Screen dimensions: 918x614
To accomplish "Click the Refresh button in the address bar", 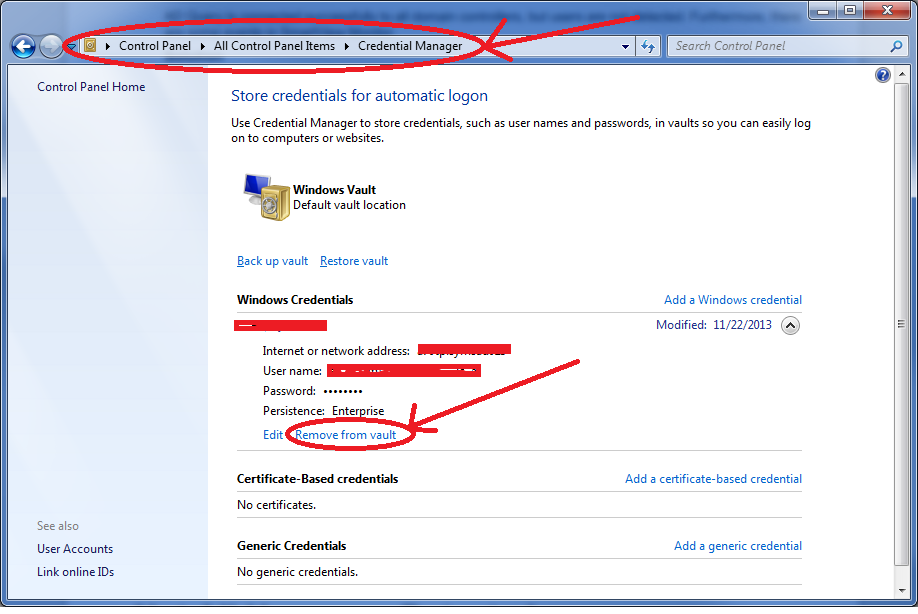I will pos(648,46).
